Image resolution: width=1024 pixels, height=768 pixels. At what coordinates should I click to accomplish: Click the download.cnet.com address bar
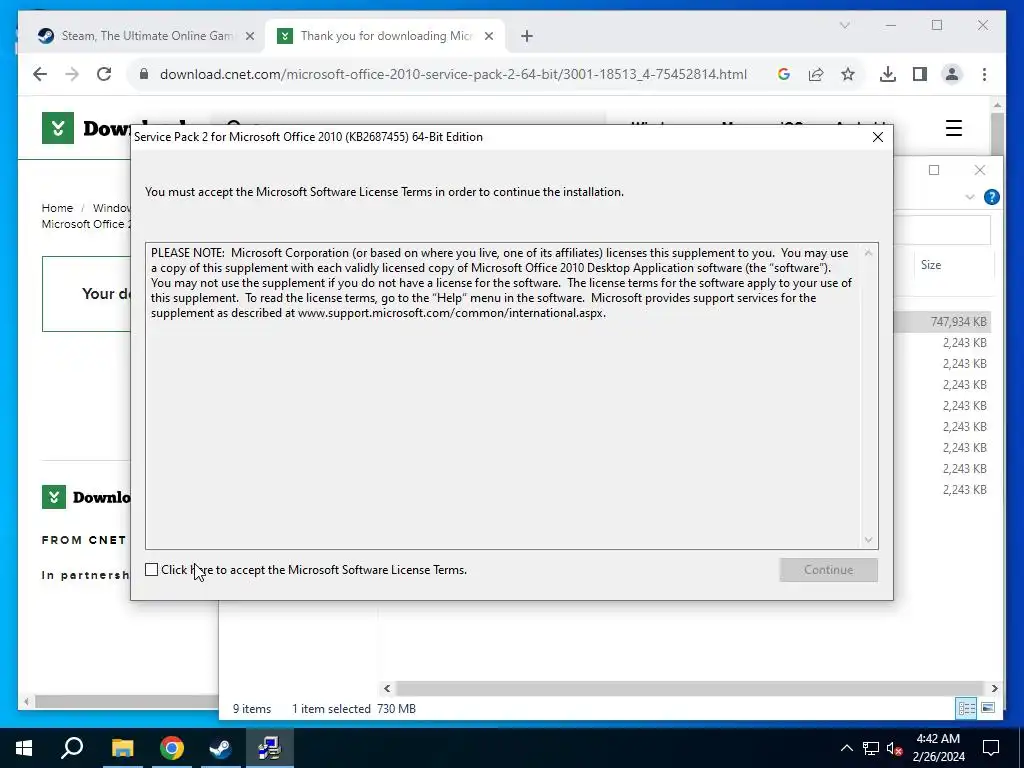coord(453,74)
